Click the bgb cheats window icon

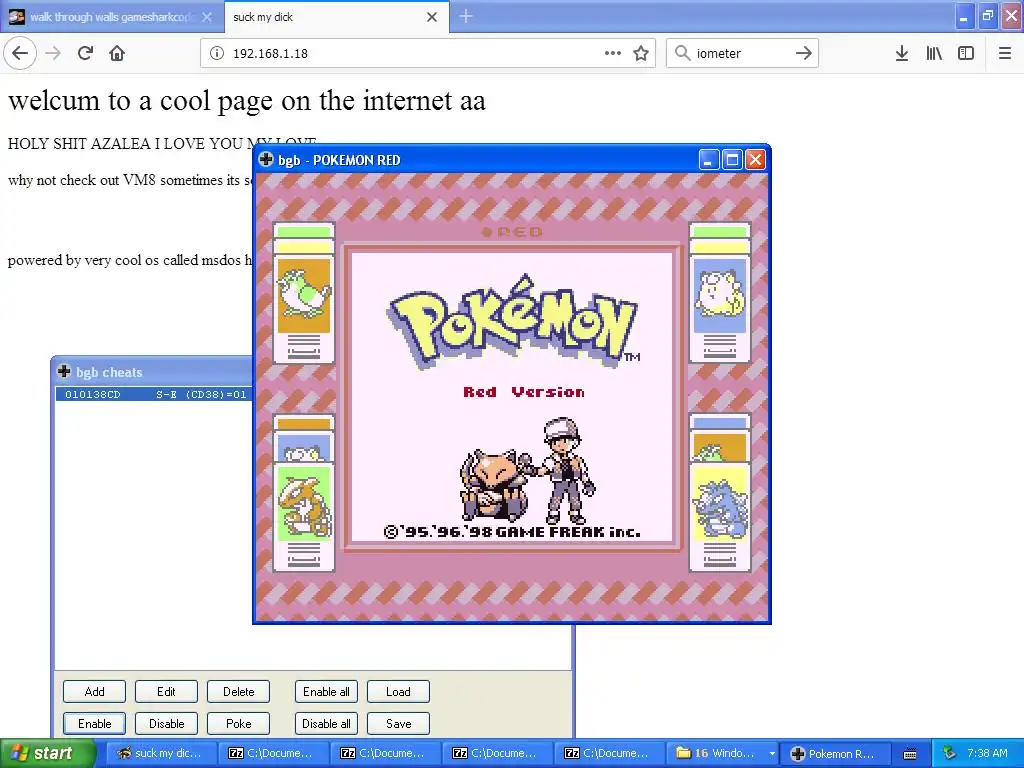[x=64, y=372]
